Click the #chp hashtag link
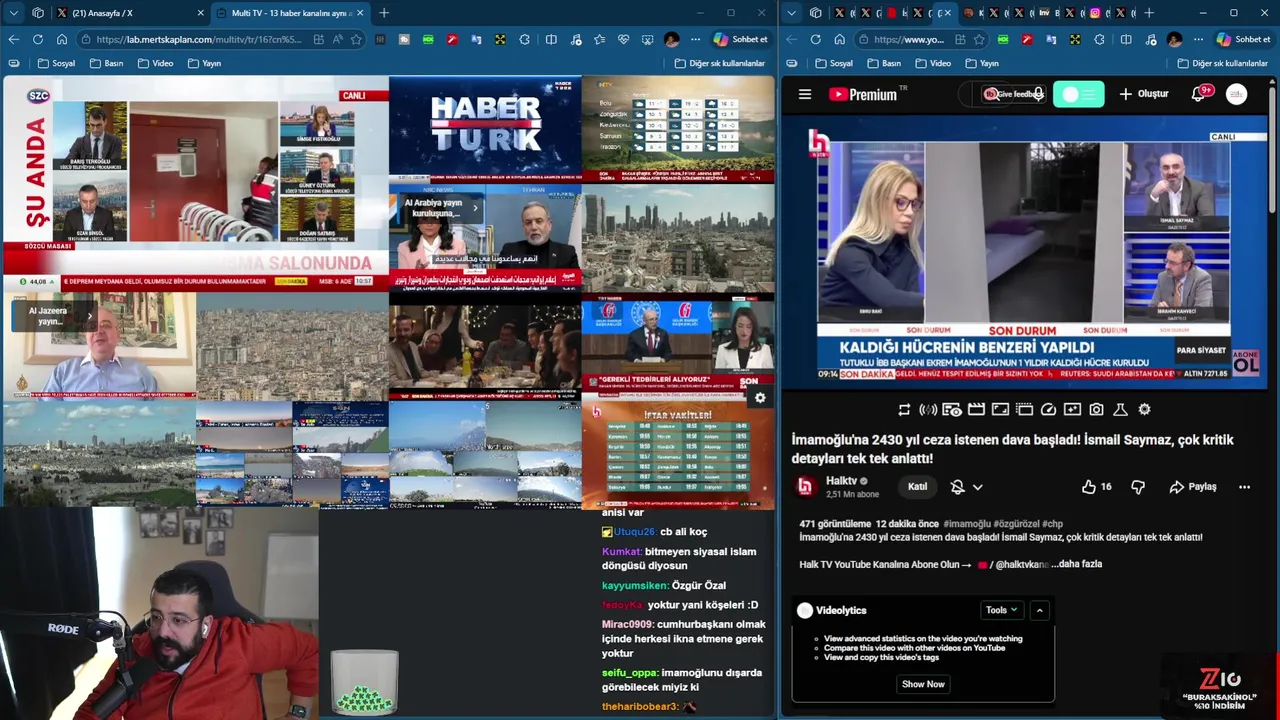The width and height of the screenshot is (1280, 720). tap(1052, 524)
